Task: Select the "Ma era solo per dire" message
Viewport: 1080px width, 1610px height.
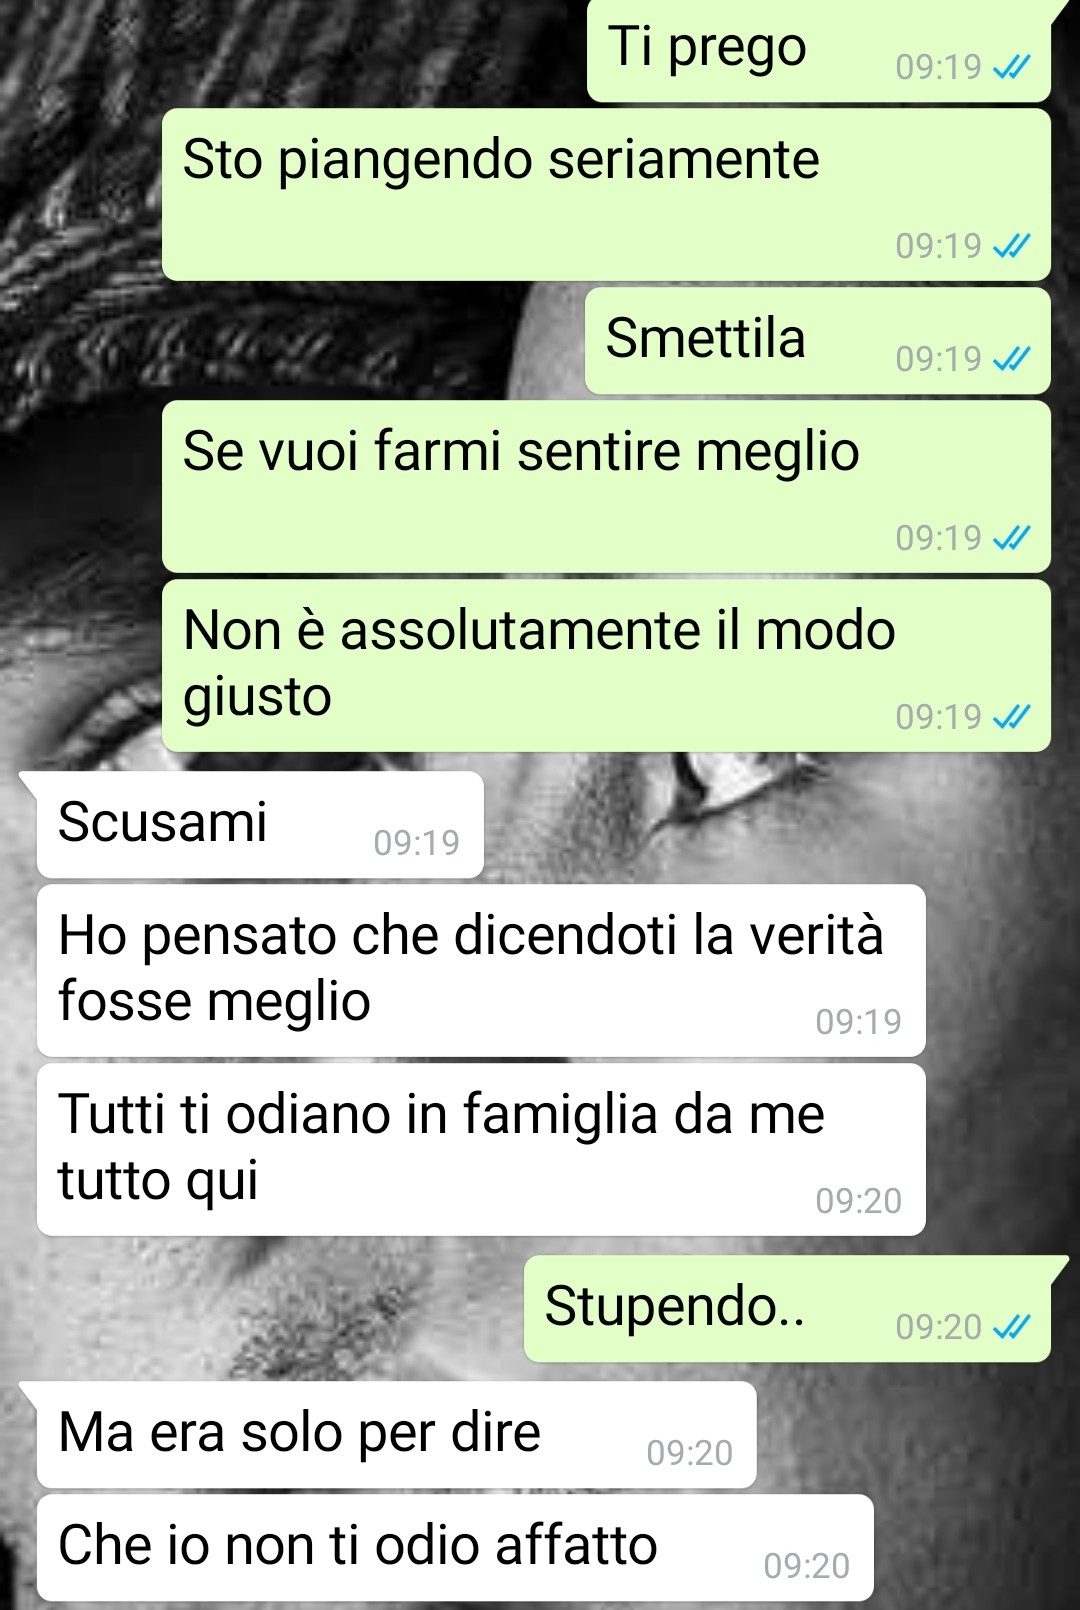Action: (396, 1435)
